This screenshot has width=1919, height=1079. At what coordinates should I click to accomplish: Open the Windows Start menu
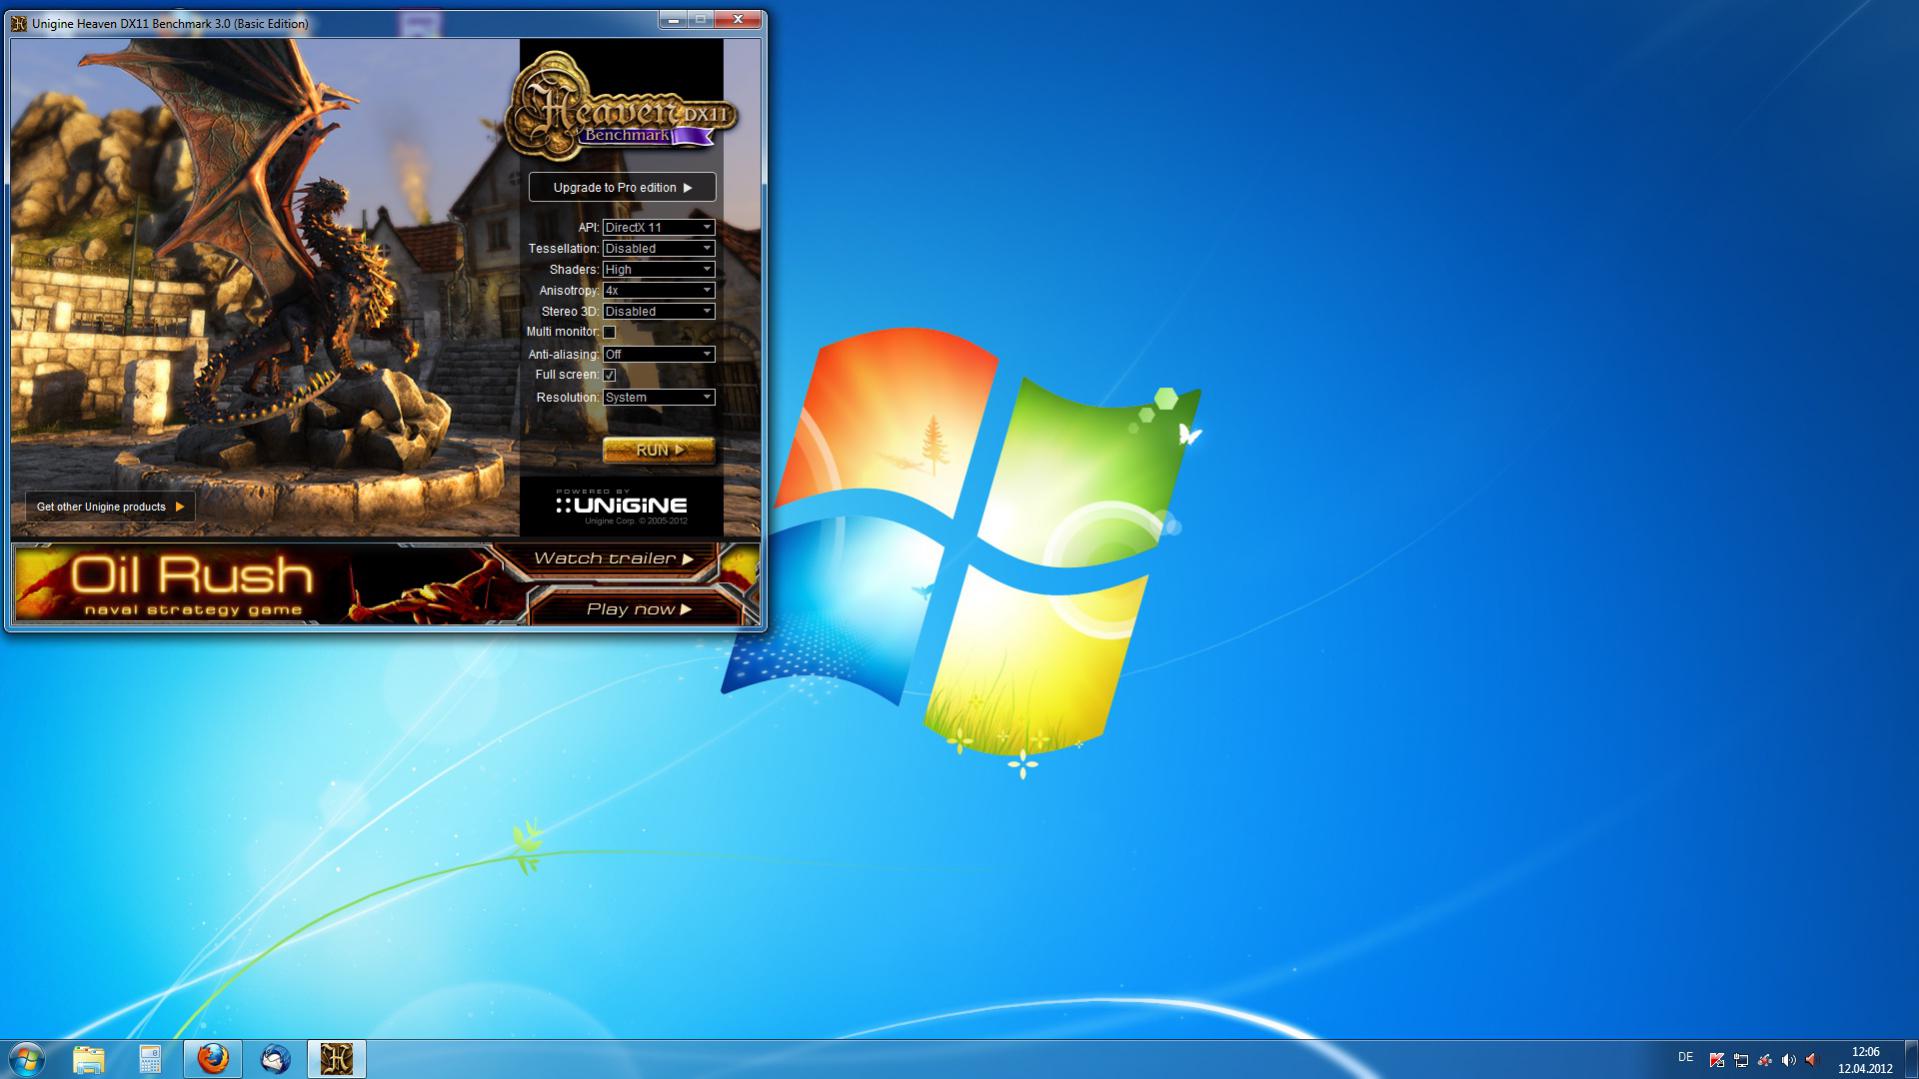click(x=26, y=1059)
